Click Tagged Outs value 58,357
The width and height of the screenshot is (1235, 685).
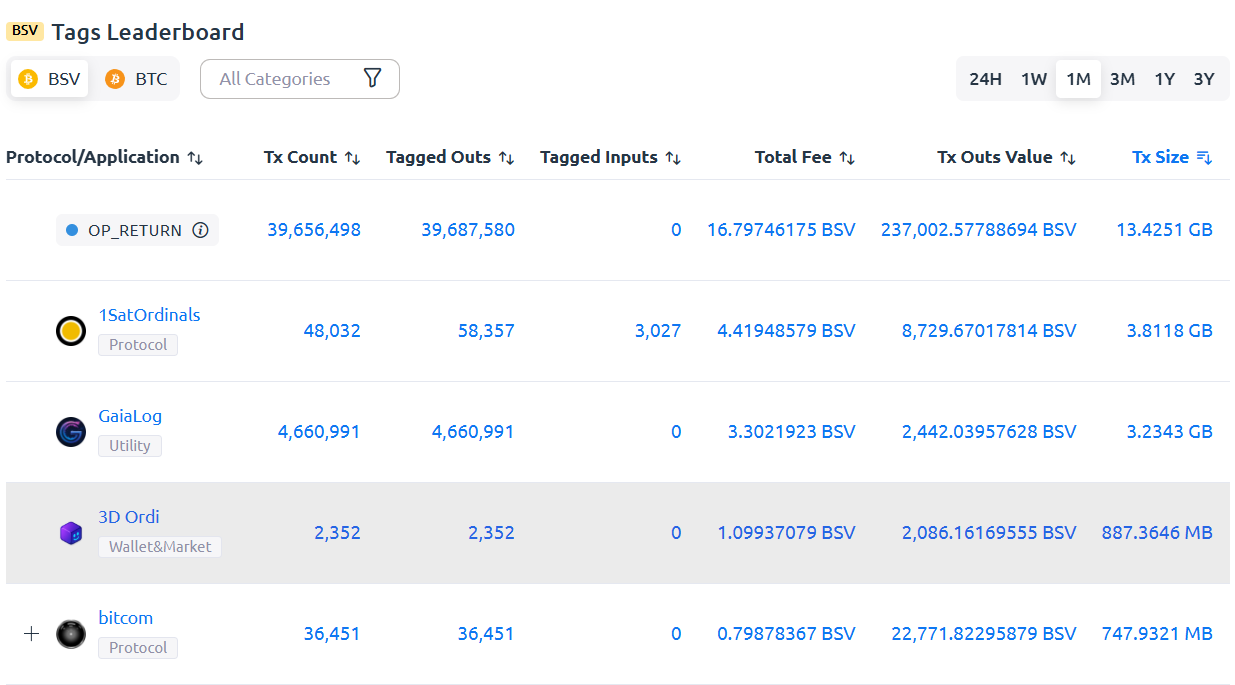pos(487,331)
